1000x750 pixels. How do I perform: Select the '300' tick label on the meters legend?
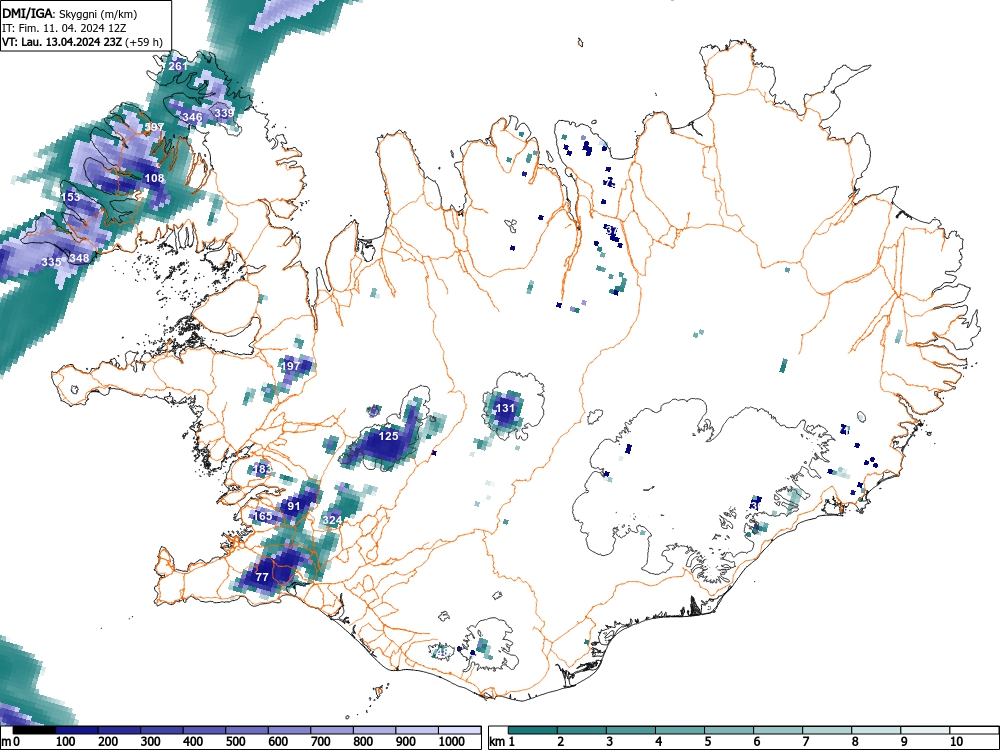pos(151,742)
